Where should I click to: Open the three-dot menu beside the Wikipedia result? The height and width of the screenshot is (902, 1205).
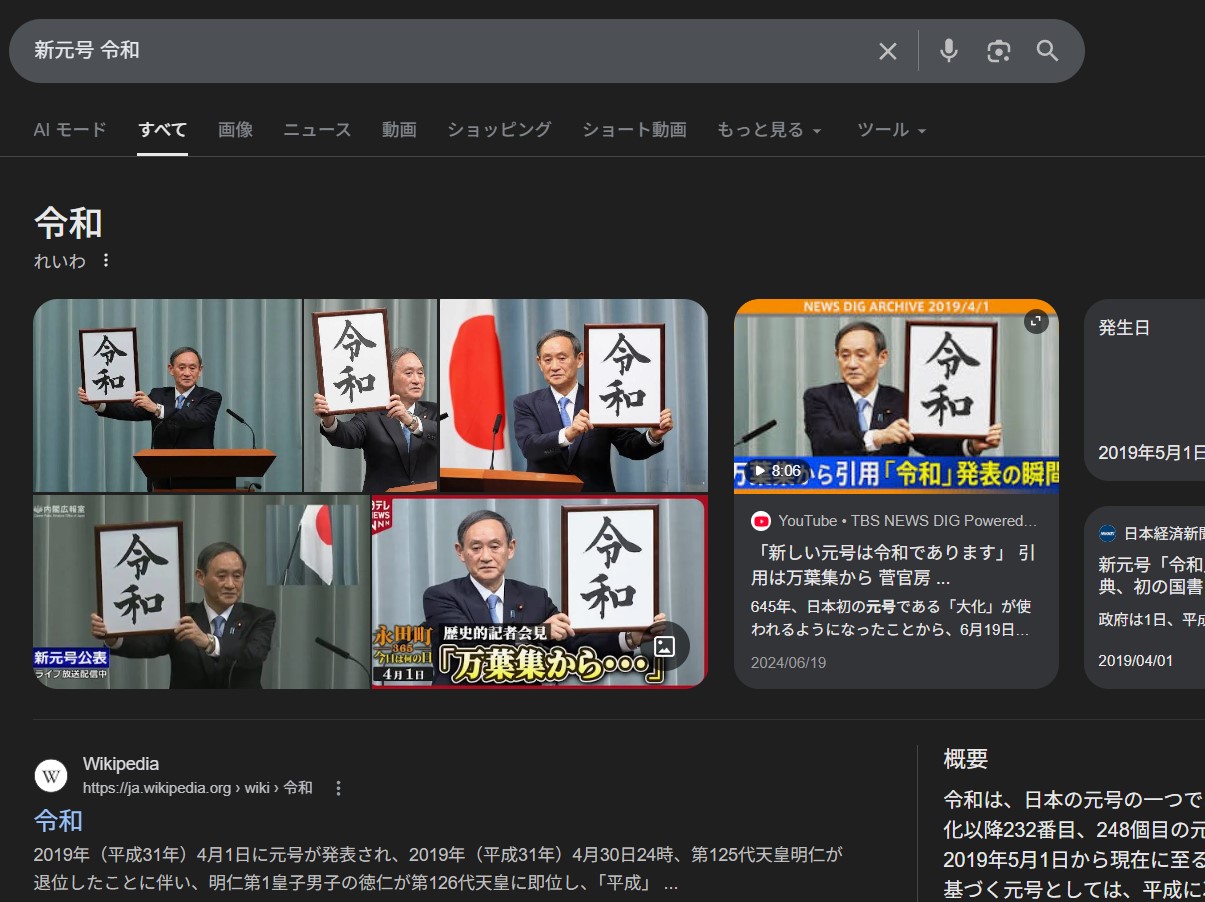338,788
